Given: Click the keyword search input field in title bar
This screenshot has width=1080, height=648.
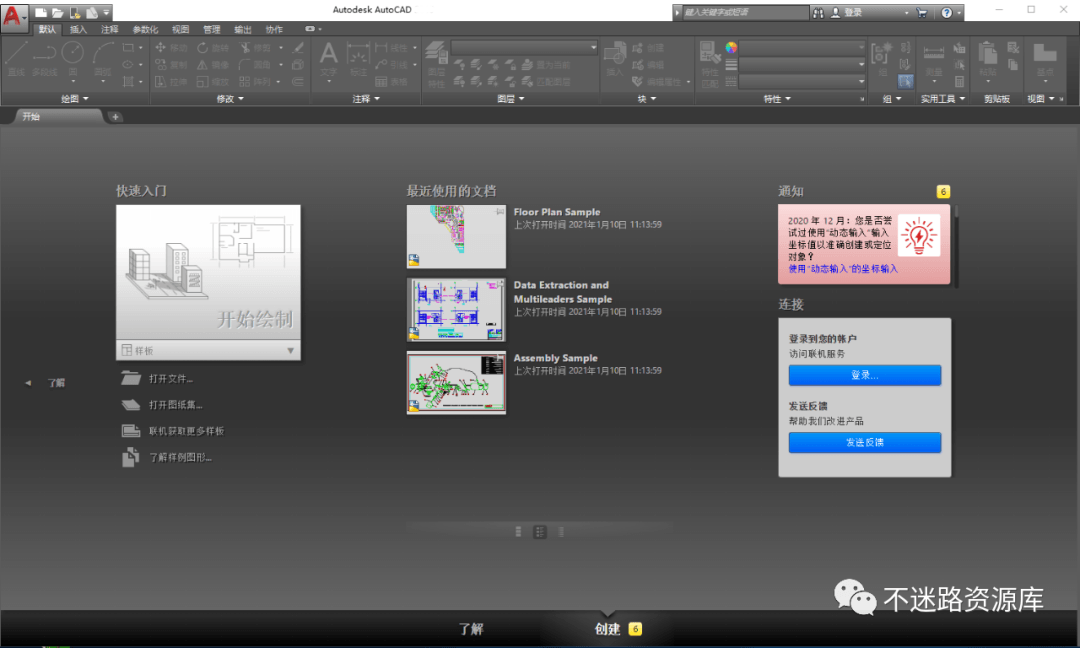Looking at the screenshot, I should pos(745,12).
